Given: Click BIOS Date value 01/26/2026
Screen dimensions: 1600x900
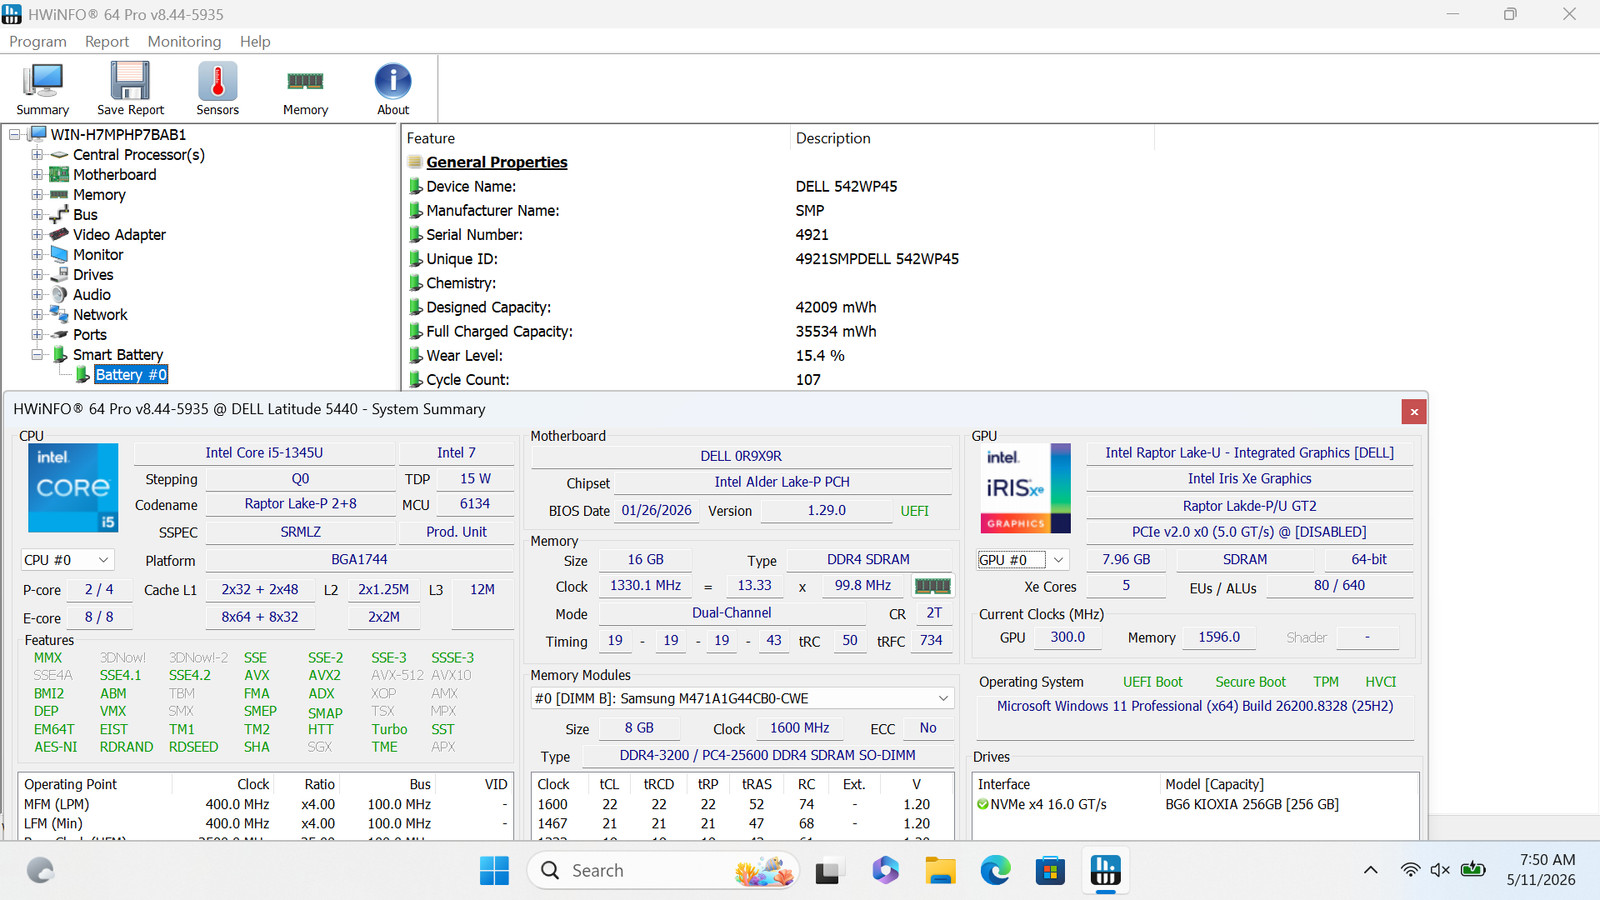Looking at the screenshot, I should point(656,510).
